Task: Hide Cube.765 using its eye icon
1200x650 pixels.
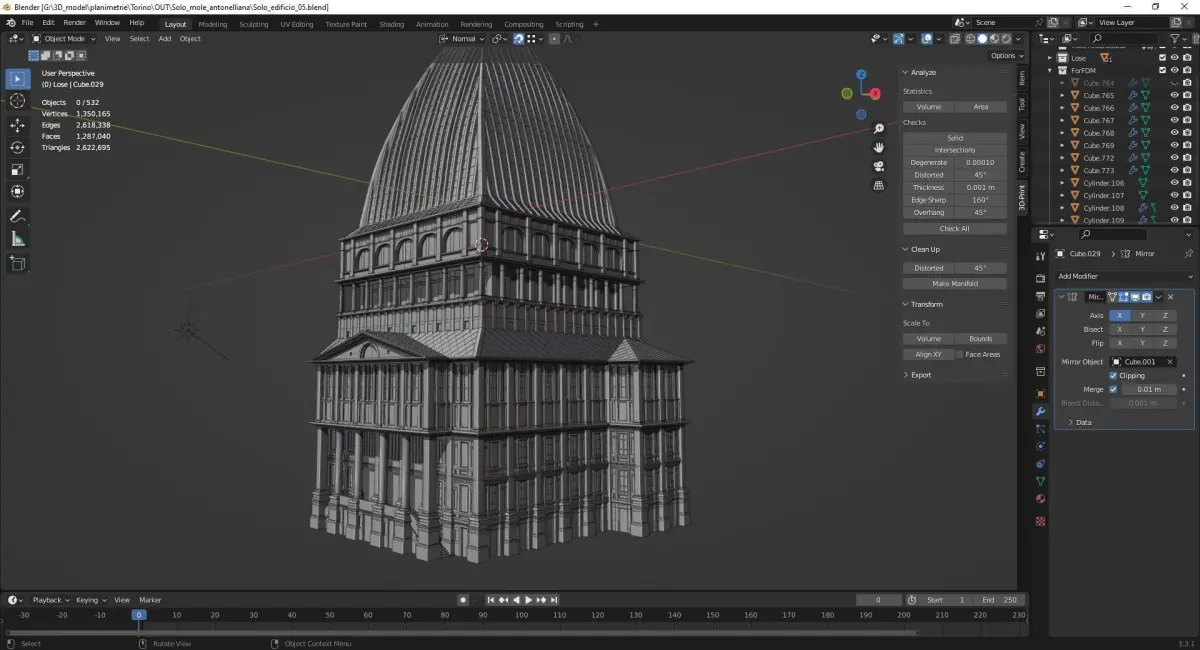Action: [1175, 95]
